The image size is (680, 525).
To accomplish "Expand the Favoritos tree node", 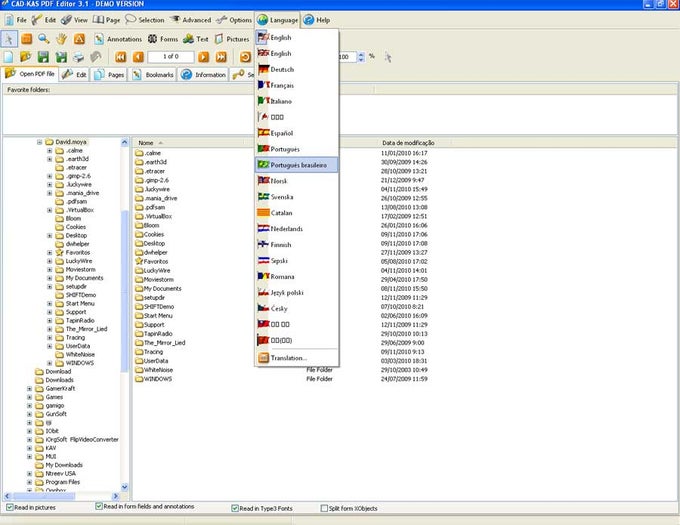I will point(49,252).
